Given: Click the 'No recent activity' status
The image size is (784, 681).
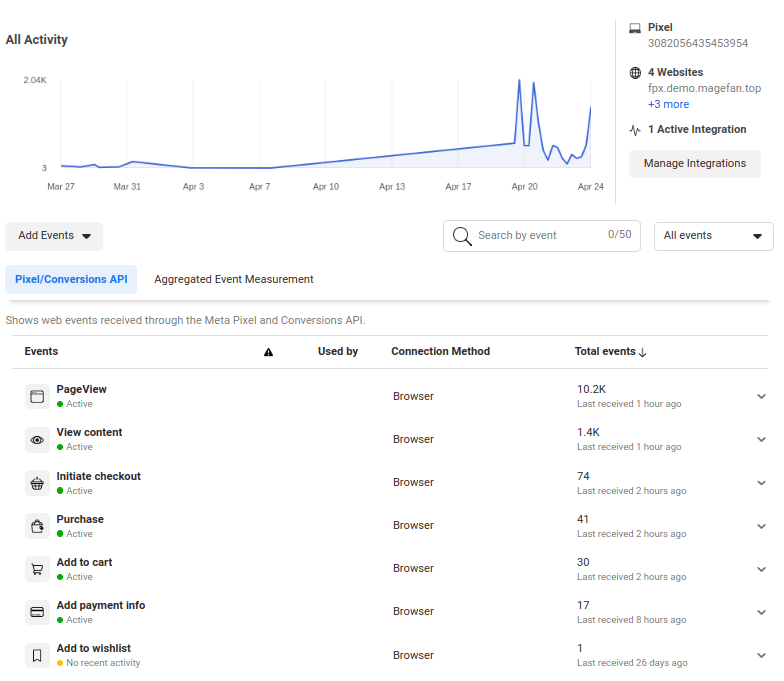Looking at the screenshot, I should point(103,663).
